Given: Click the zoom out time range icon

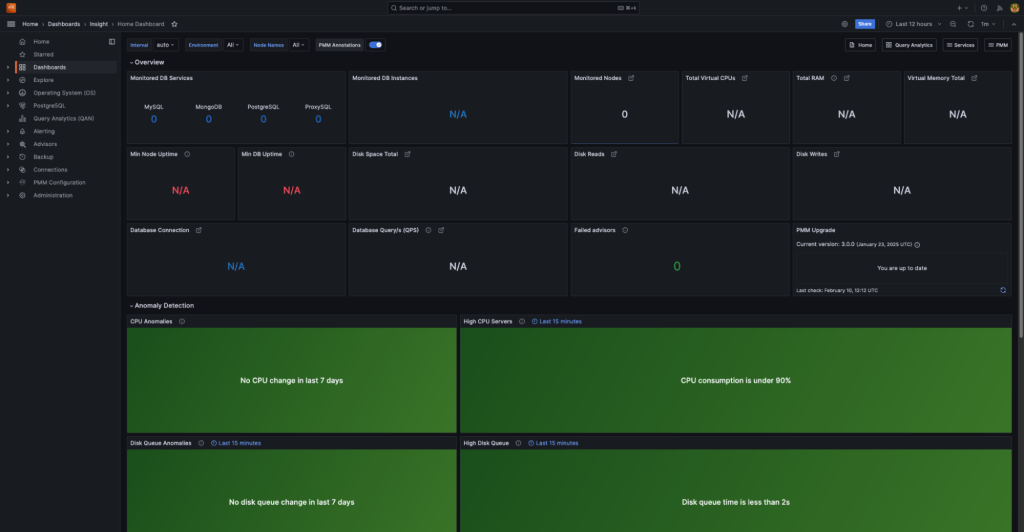Looking at the screenshot, I should pyautogui.click(x=953, y=23).
